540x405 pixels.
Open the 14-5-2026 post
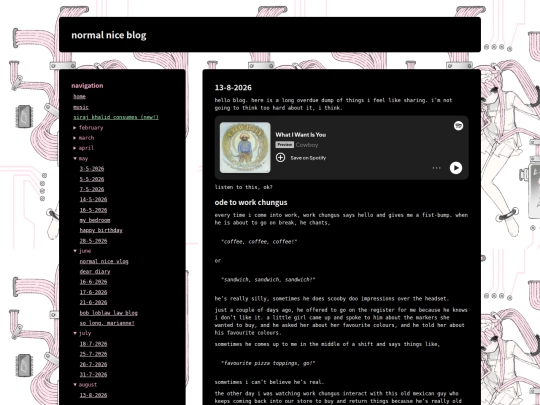pos(93,199)
